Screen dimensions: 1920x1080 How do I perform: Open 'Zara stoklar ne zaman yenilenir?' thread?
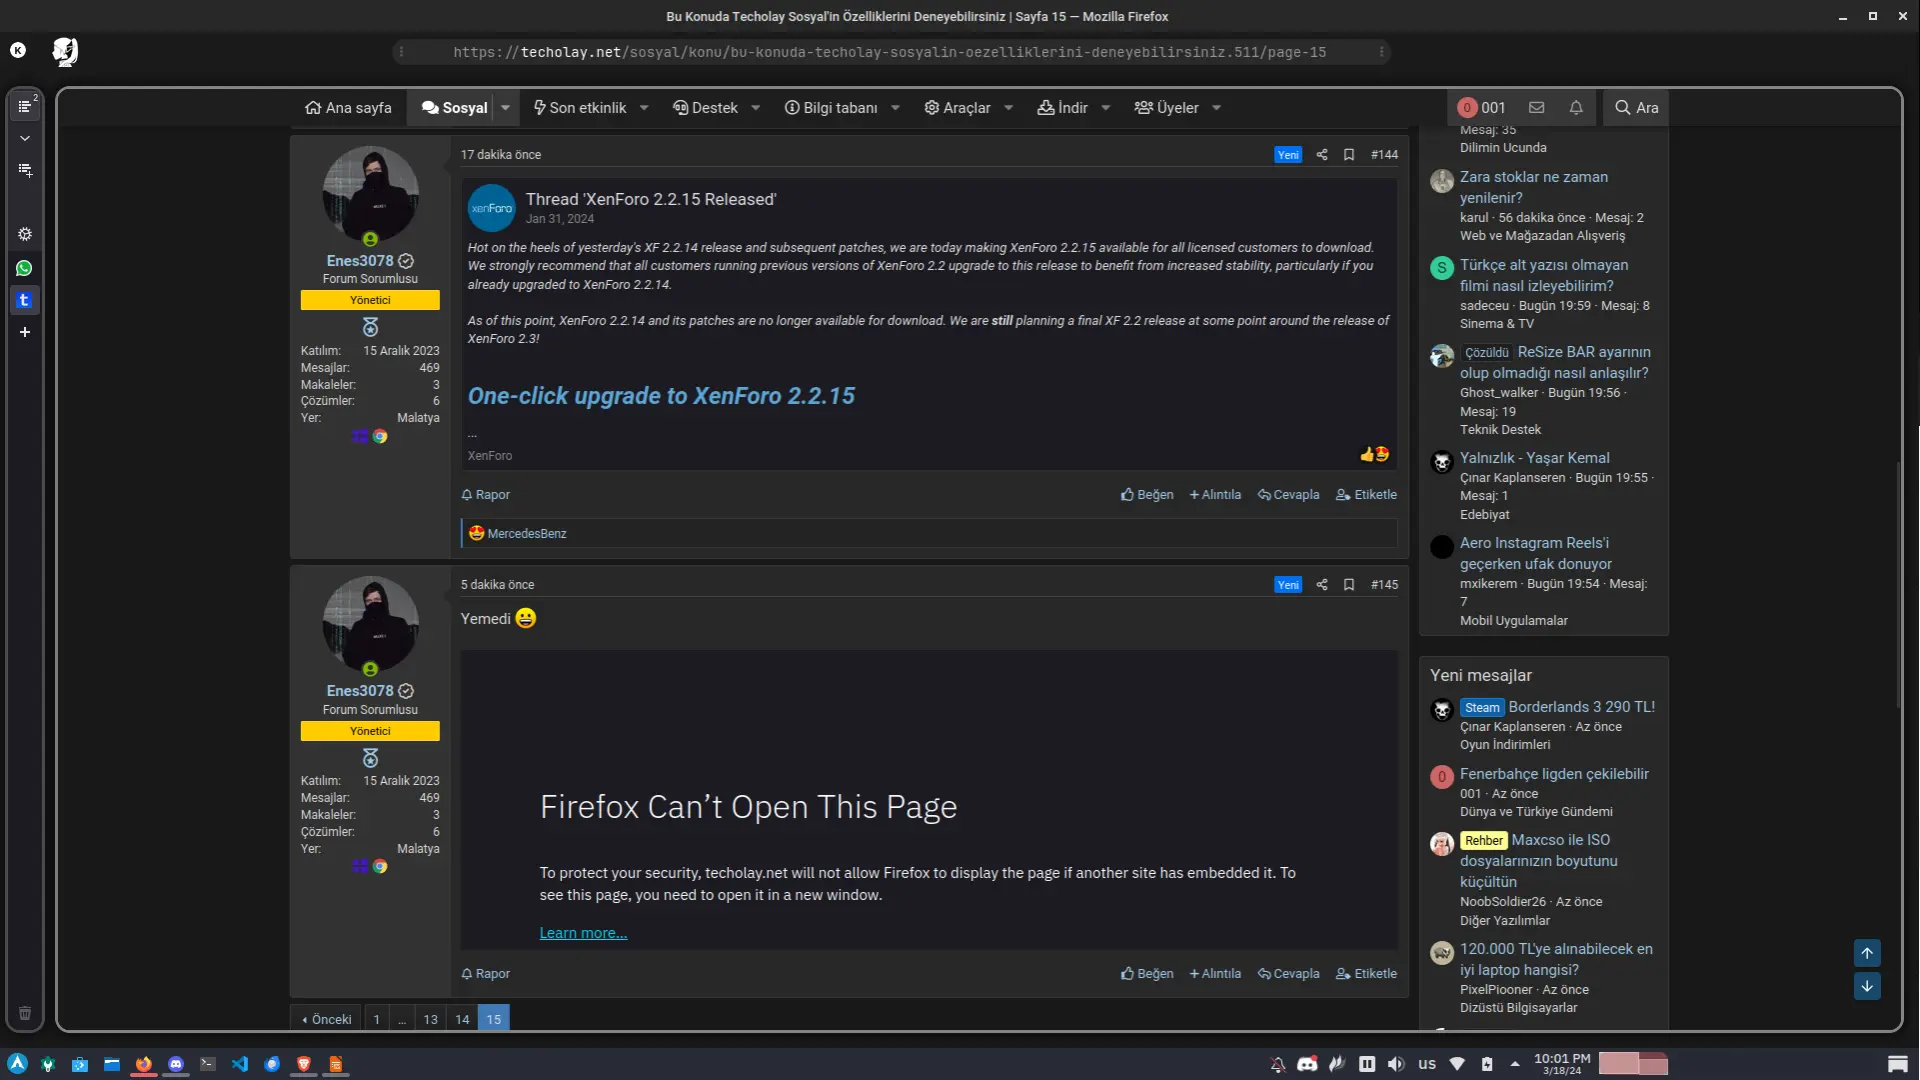(x=1534, y=187)
